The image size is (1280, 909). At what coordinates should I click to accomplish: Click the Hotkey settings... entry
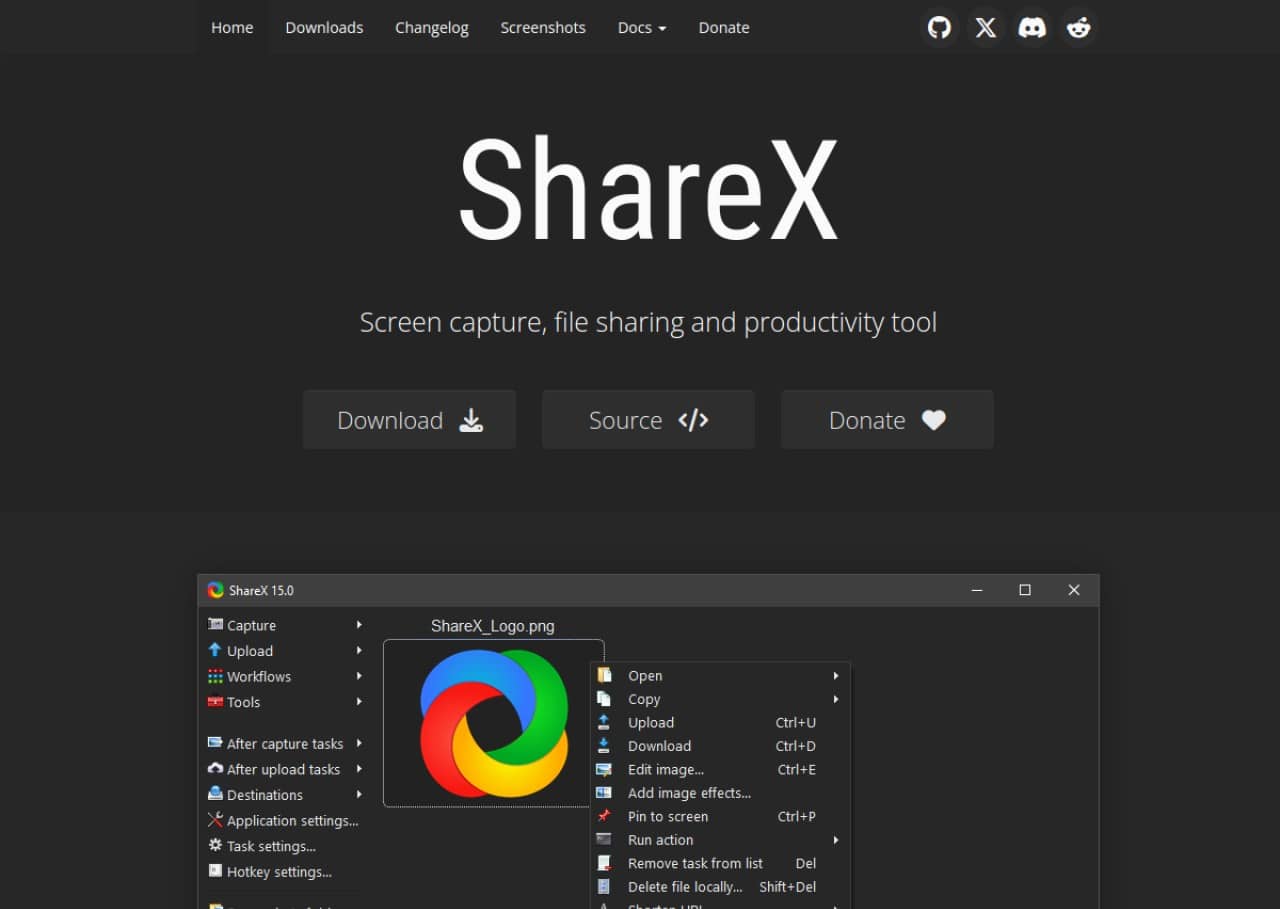pyautogui.click(x=279, y=871)
